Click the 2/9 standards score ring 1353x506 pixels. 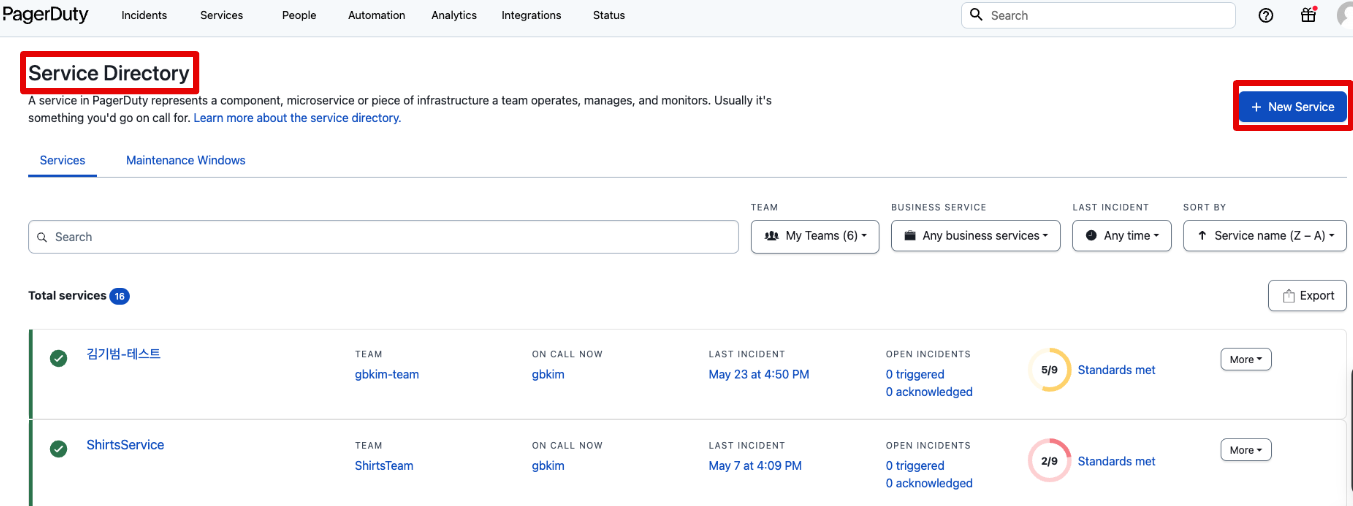(1049, 461)
